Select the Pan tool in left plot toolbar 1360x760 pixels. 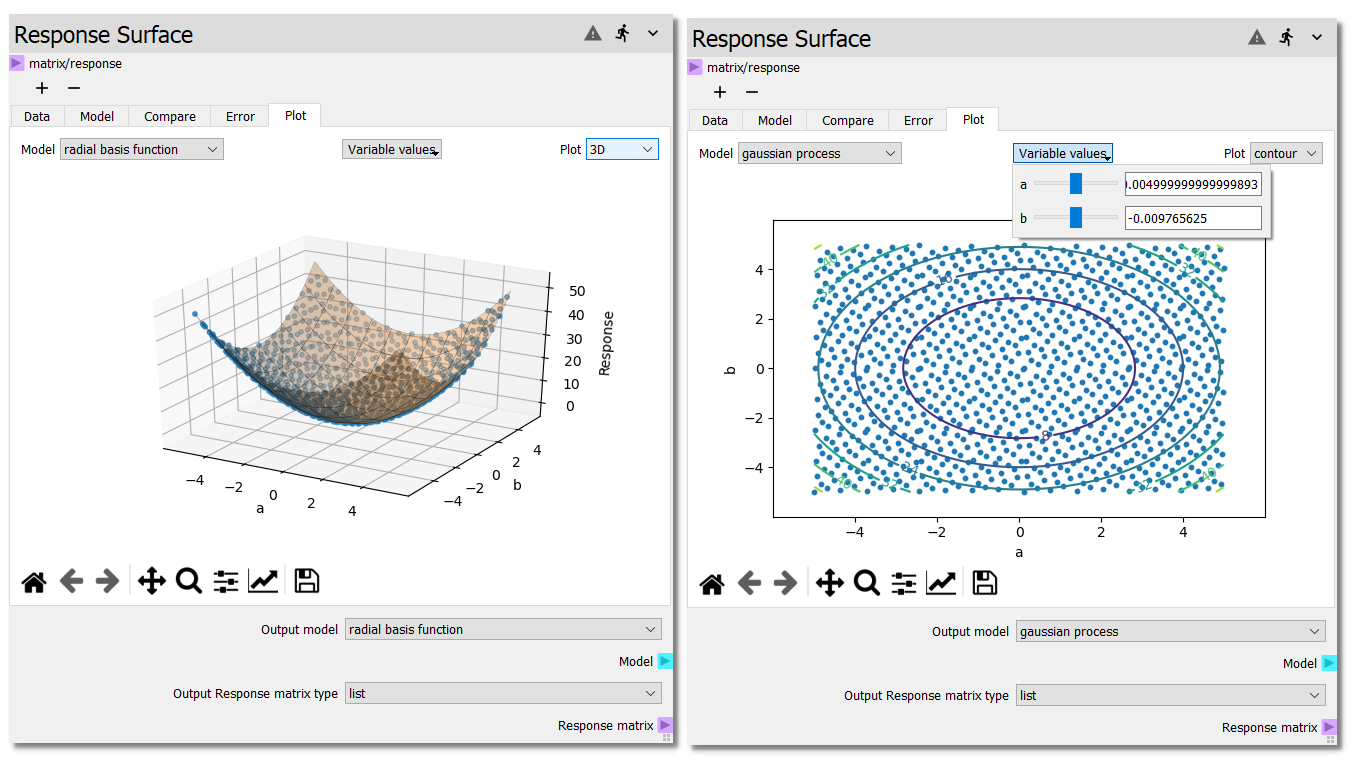pyautogui.click(x=151, y=581)
